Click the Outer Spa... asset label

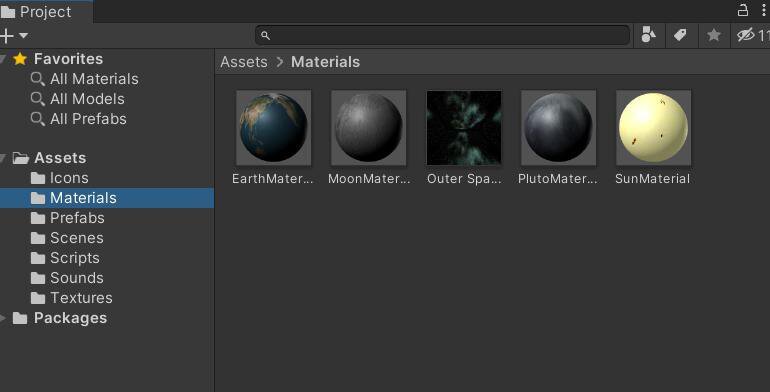click(464, 179)
